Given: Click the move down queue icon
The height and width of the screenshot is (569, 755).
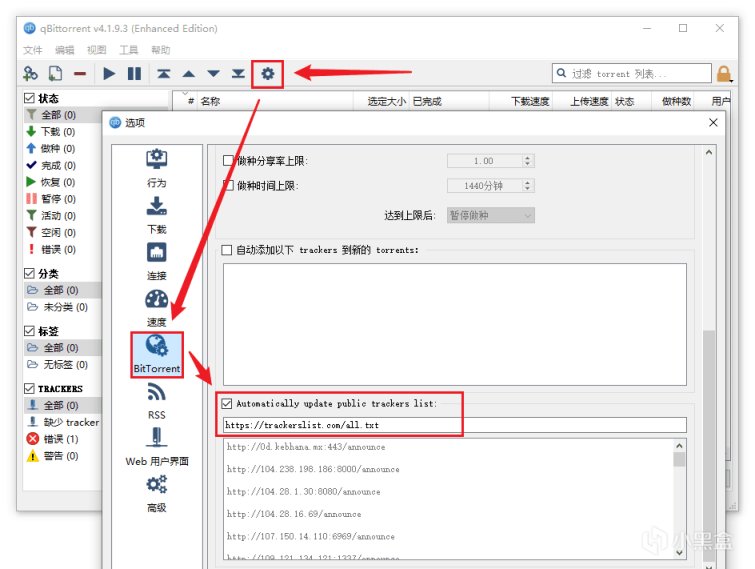Looking at the screenshot, I should point(213,74).
